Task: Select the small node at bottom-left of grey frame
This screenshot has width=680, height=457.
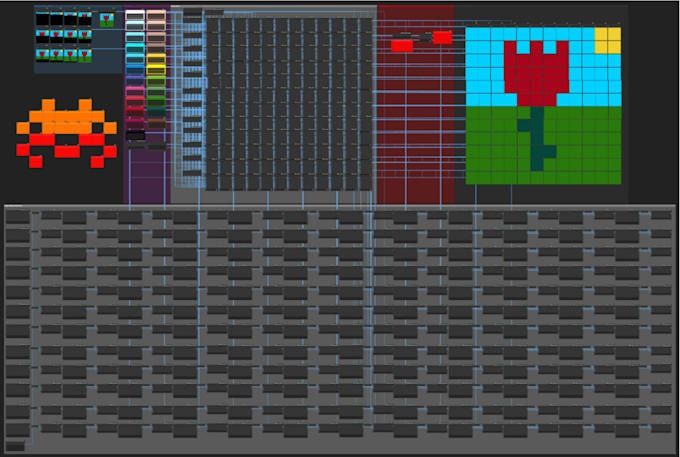Action: click(15, 447)
